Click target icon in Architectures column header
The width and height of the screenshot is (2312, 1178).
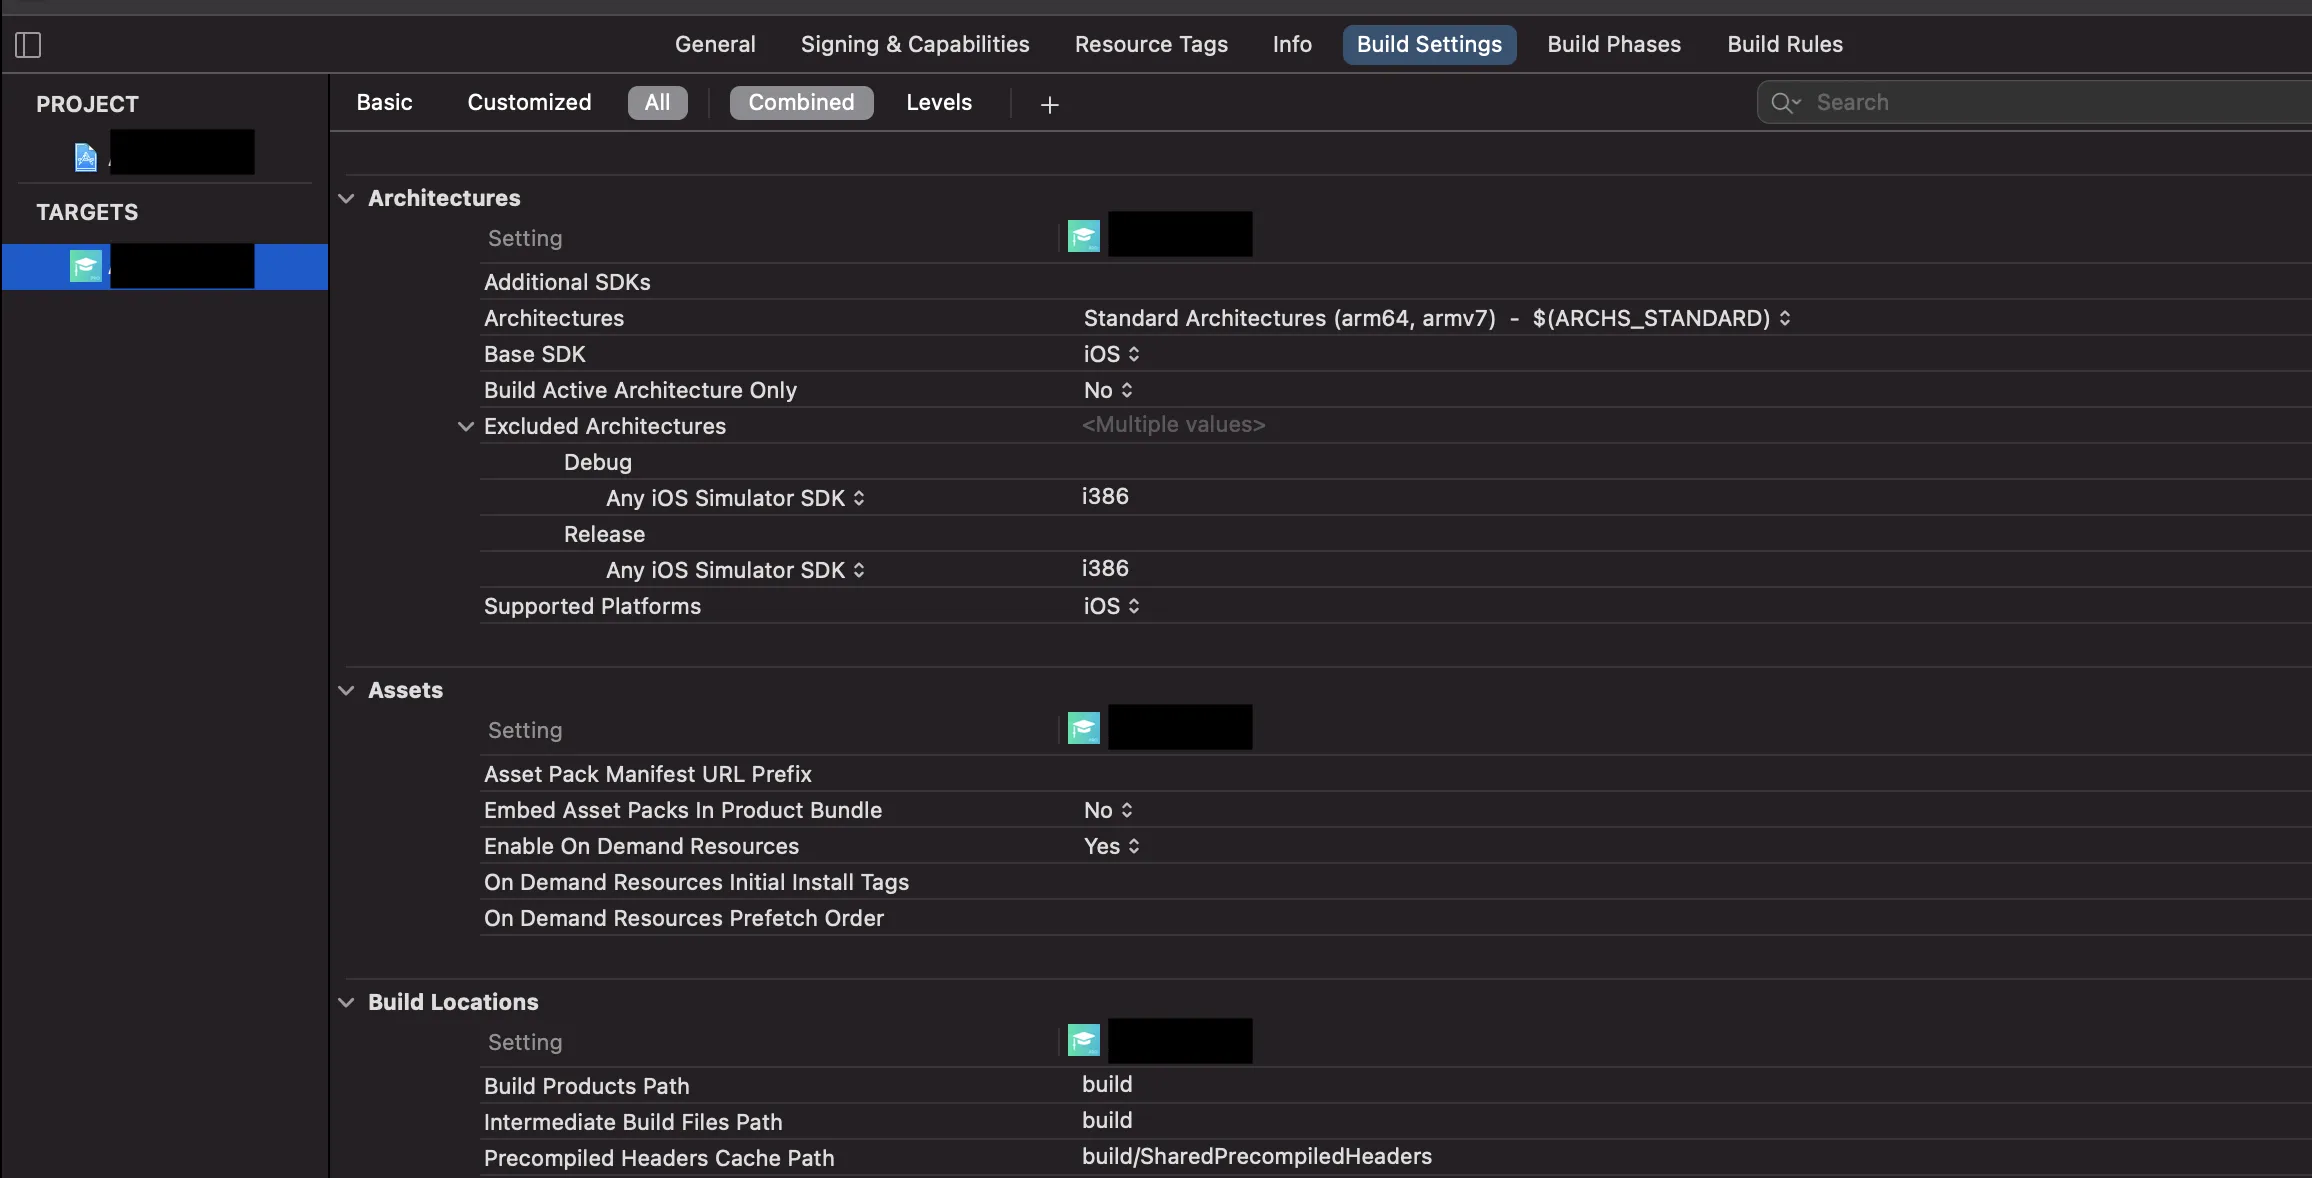tap(1083, 237)
